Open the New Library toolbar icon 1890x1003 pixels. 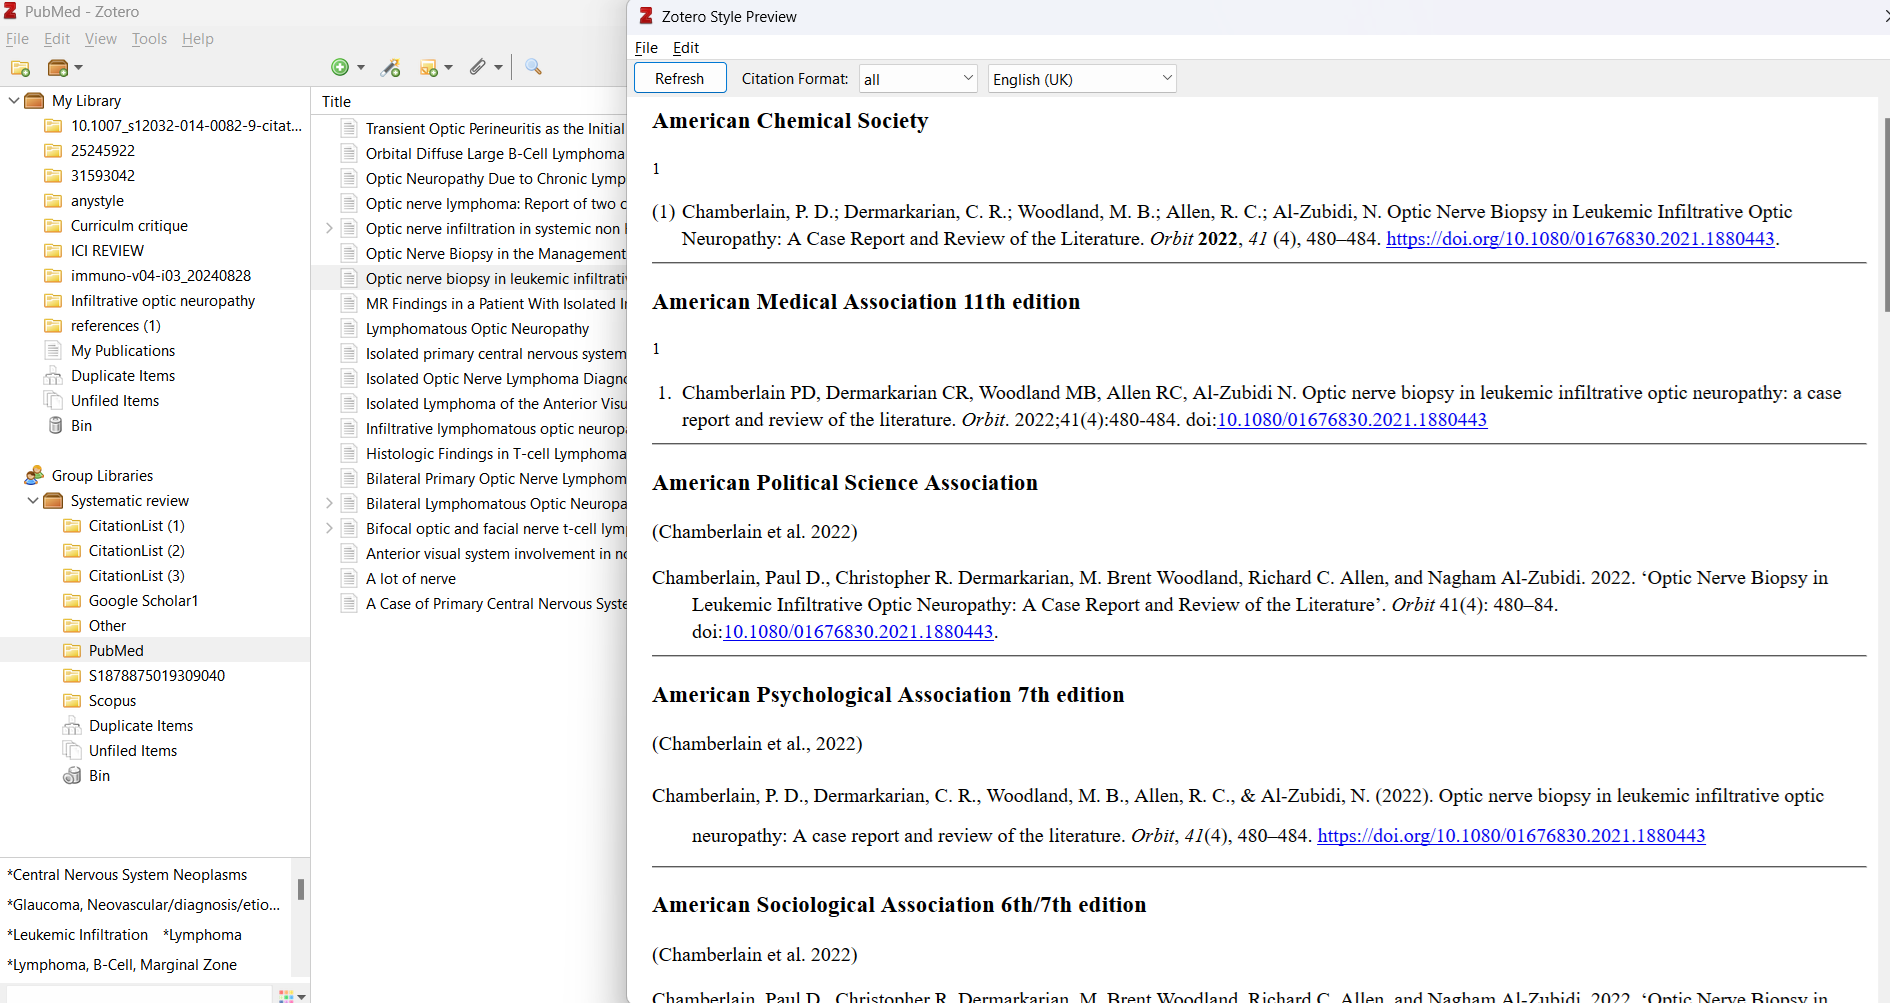58,68
